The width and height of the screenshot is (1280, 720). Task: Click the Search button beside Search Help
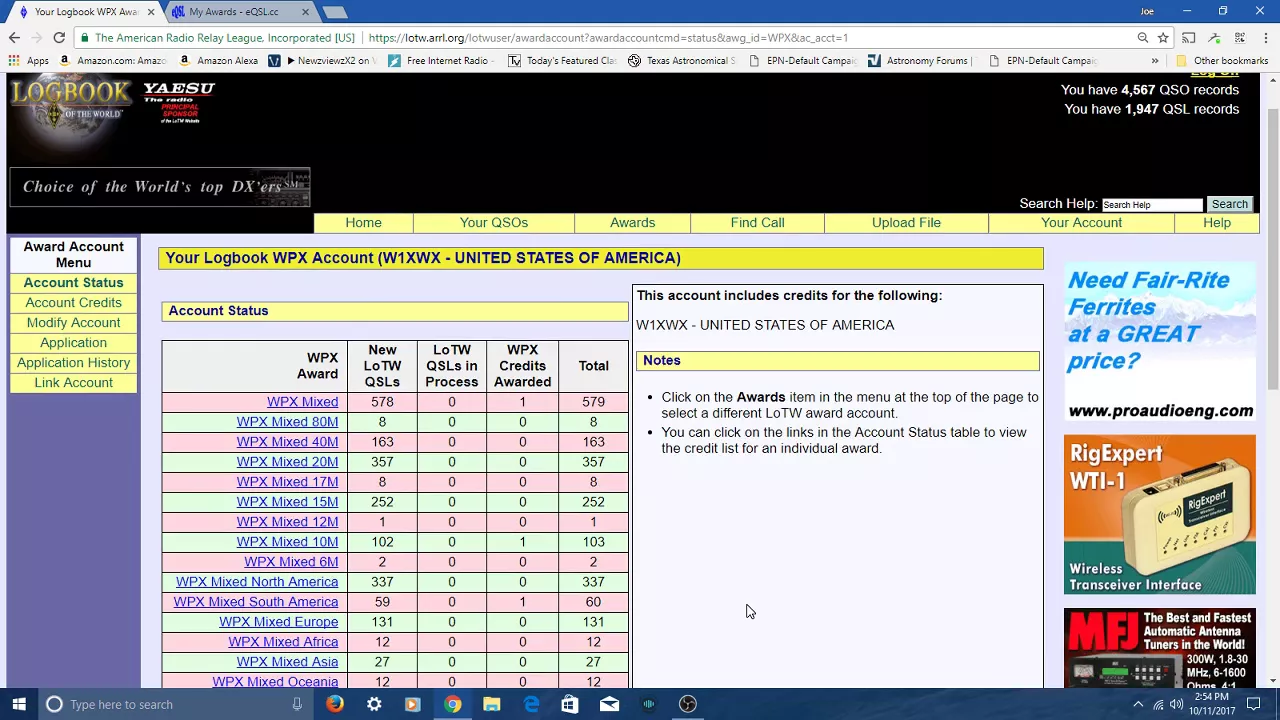coord(1229,204)
